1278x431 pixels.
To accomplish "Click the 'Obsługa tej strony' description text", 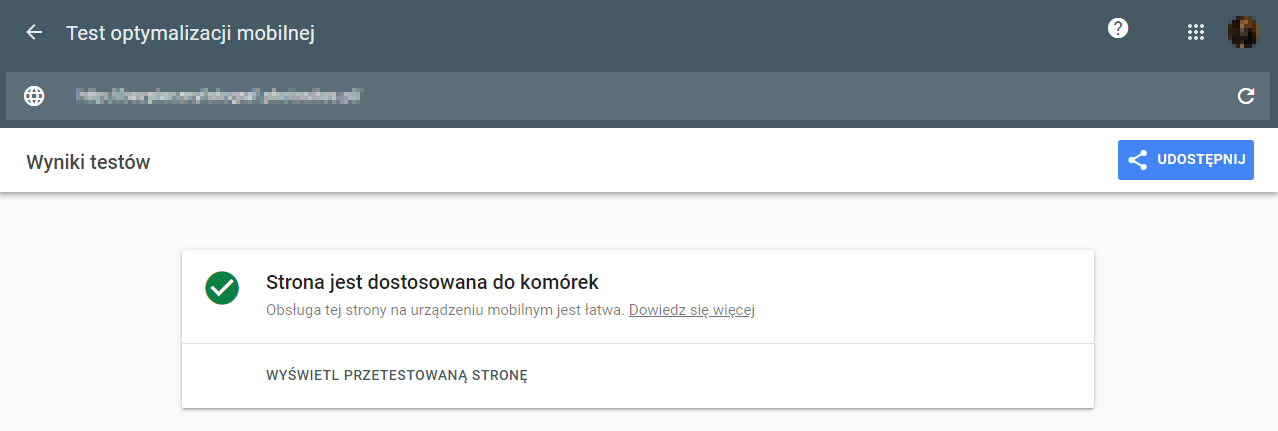I will click(445, 310).
